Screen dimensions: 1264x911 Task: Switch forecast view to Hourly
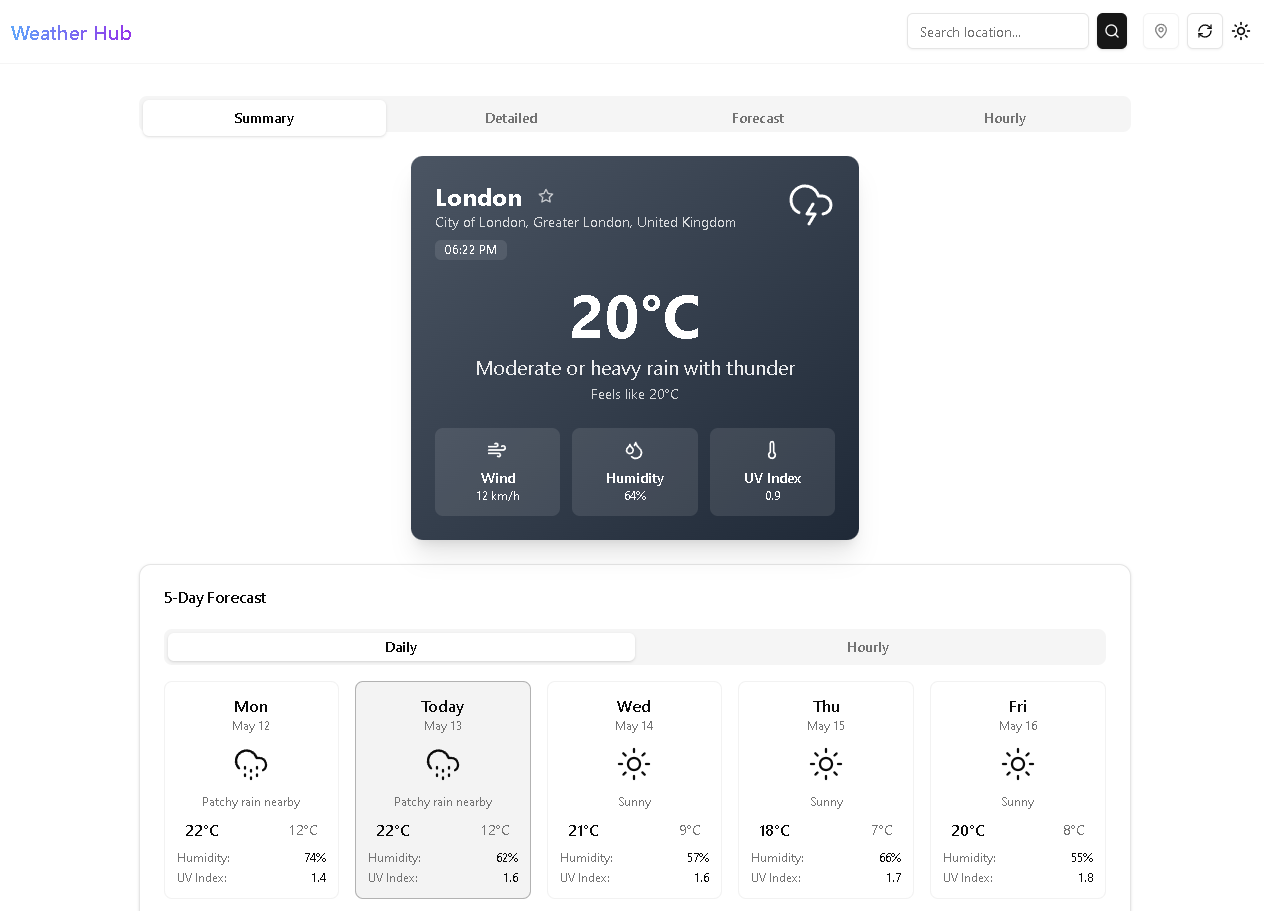click(x=867, y=647)
